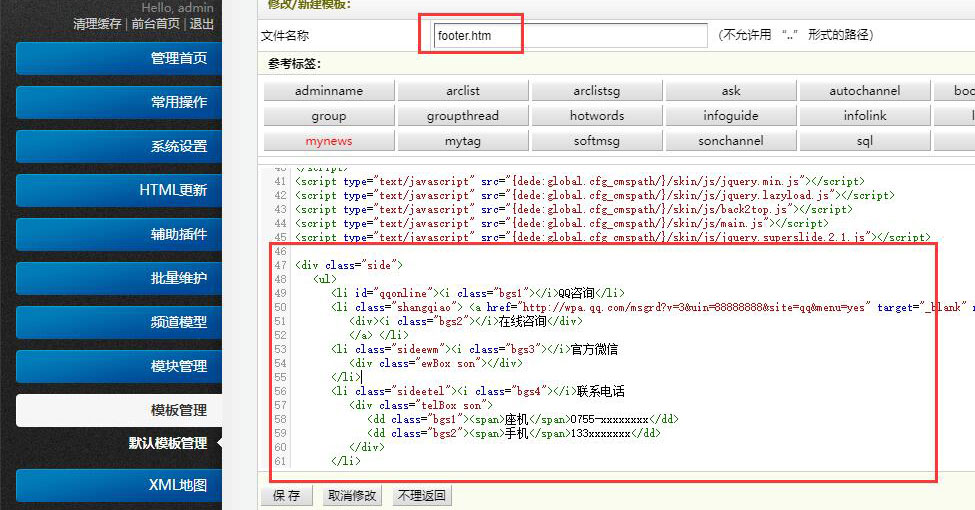Open the 模块管理 sidebar menu

coord(119,366)
